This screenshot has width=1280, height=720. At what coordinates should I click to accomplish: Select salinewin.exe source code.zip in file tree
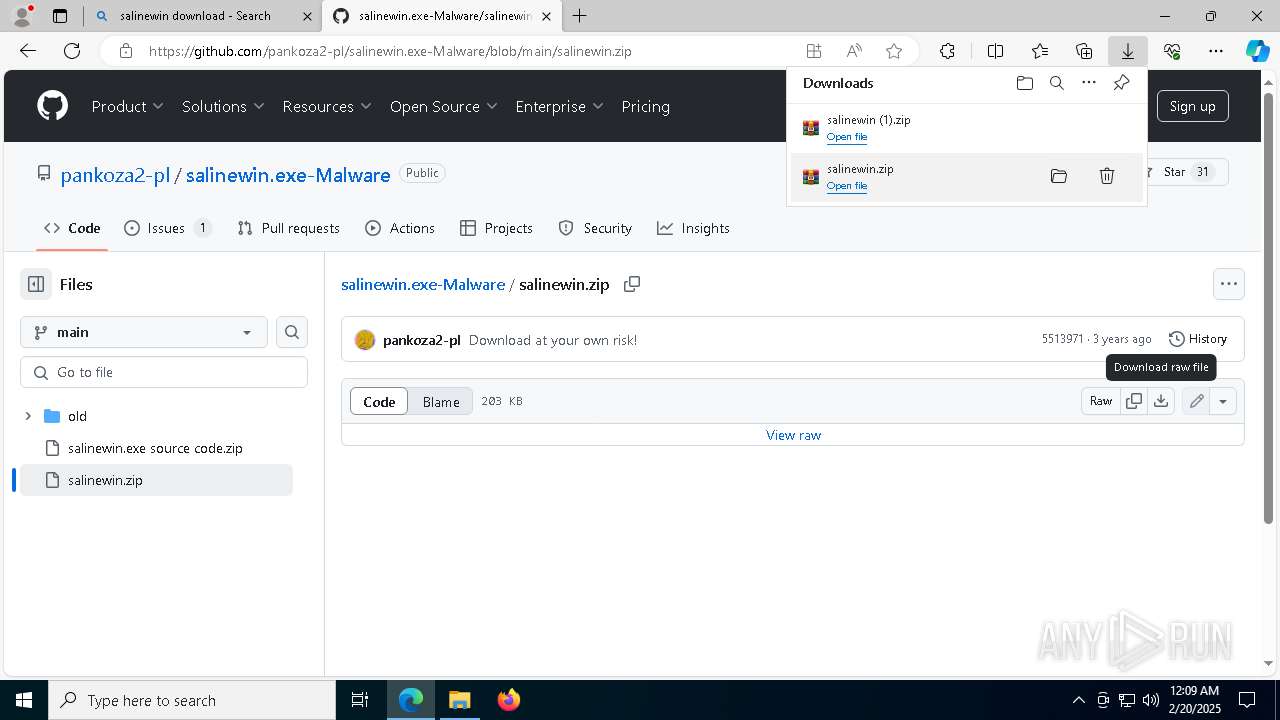pyautogui.click(x=155, y=448)
